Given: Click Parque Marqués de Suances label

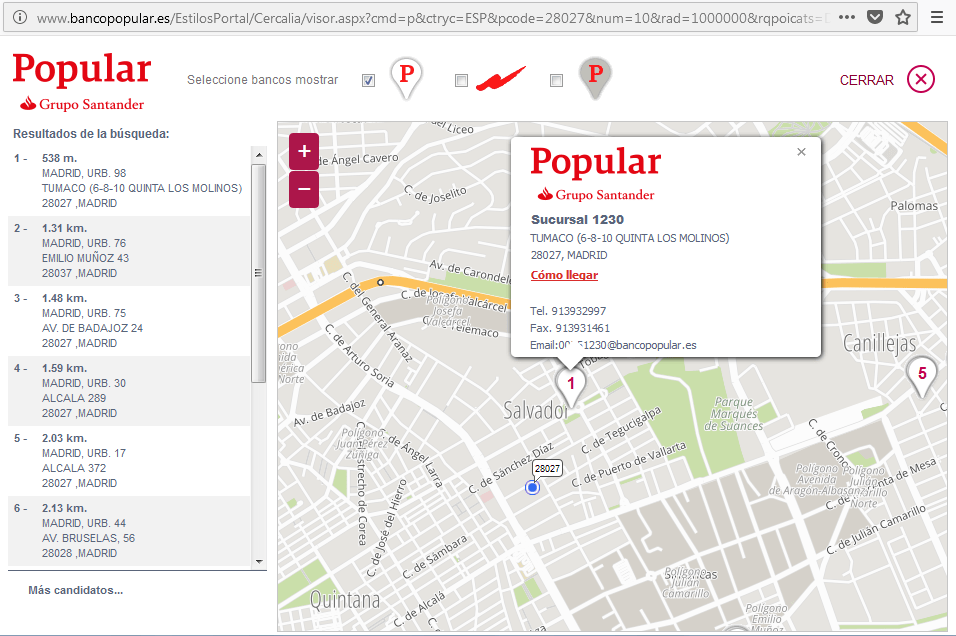Looking at the screenshot, I should pyautogui.click(x=733, y=414).
